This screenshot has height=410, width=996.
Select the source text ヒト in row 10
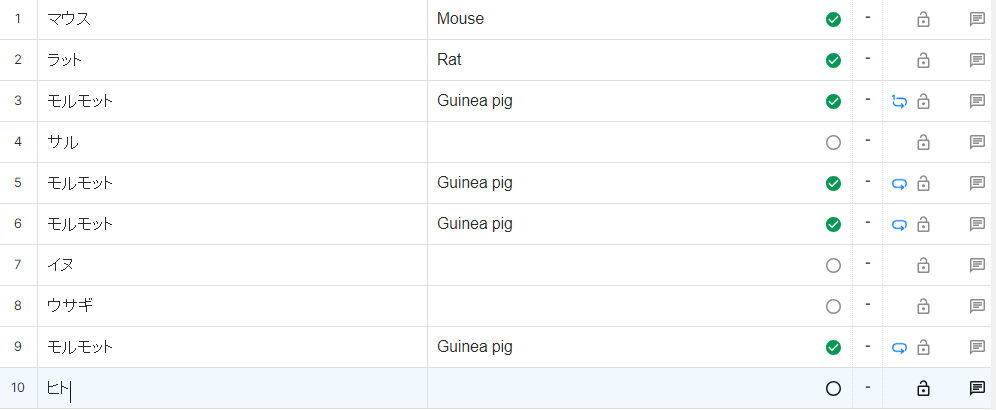click(57, 388)
